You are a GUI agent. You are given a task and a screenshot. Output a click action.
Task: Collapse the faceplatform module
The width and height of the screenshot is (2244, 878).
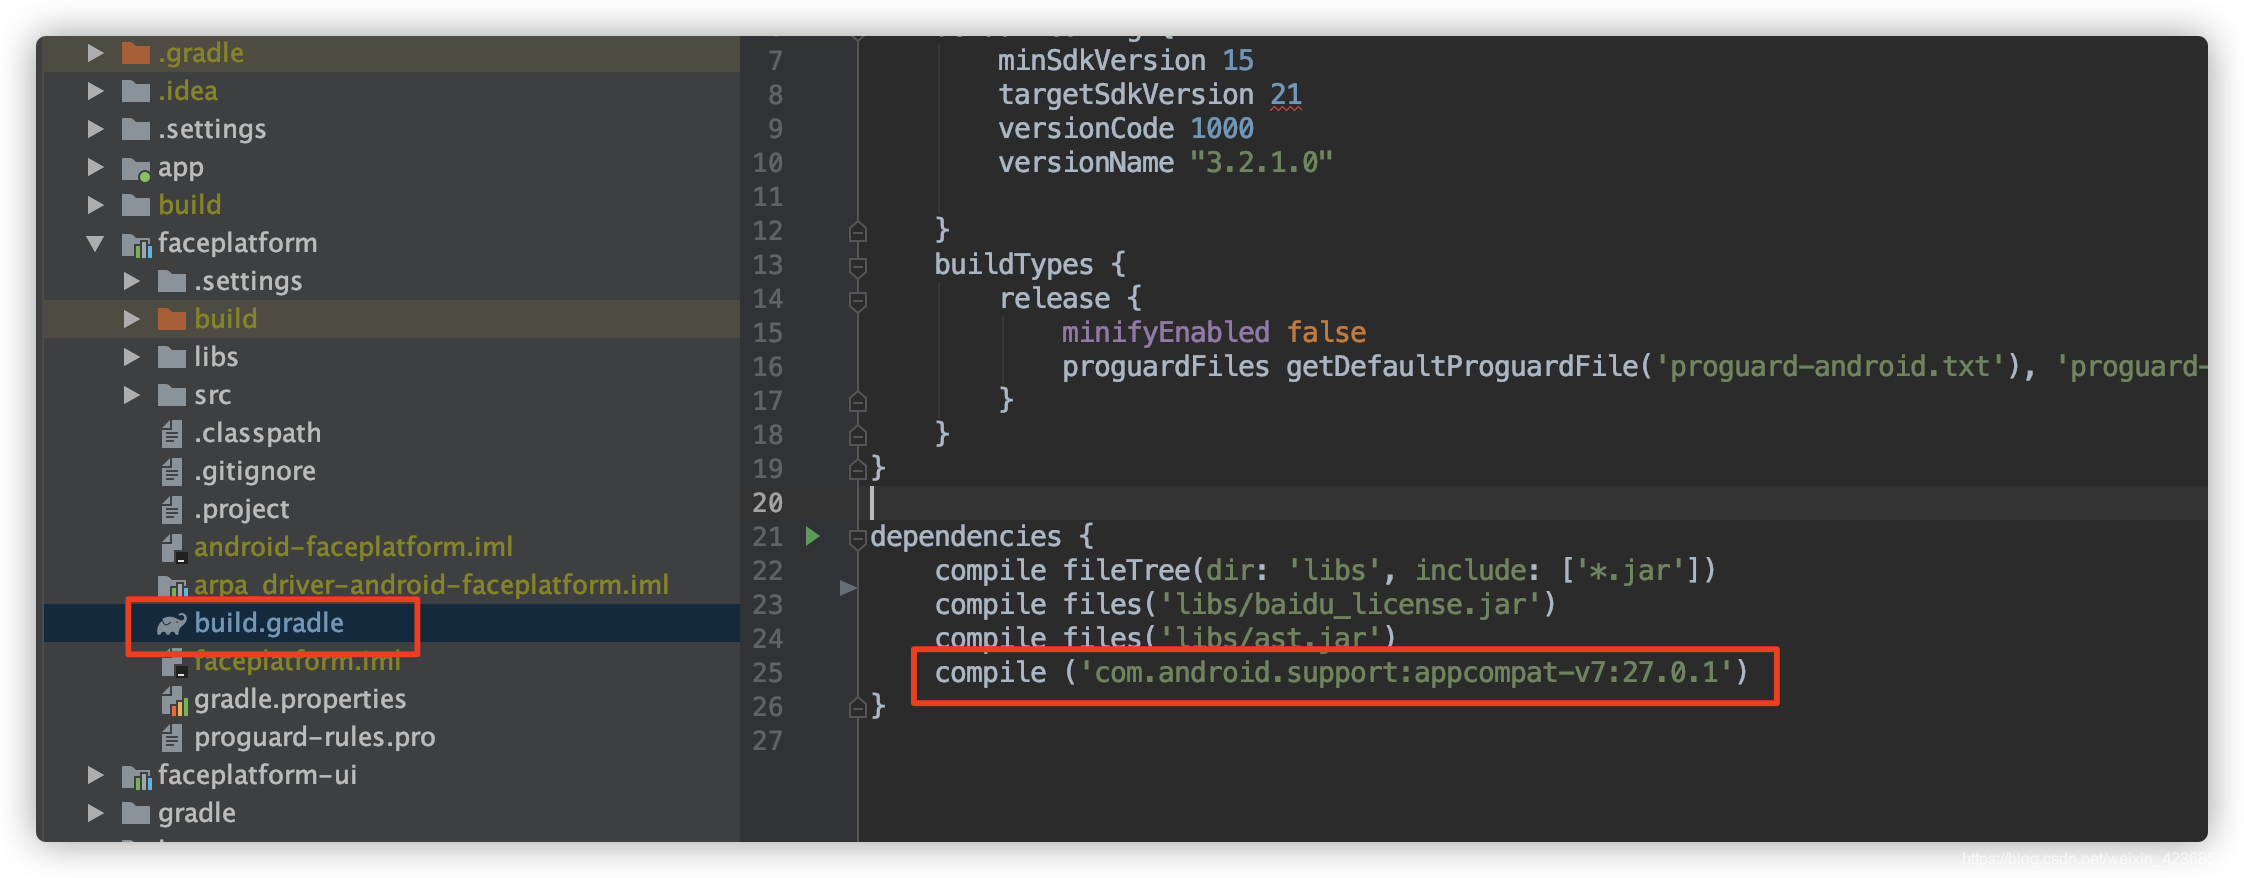coord(95,243)
